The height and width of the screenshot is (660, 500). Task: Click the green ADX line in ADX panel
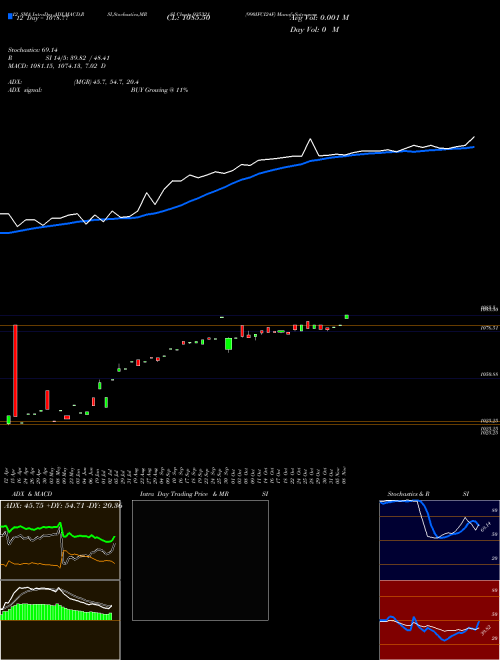click(x=58, y=532)
